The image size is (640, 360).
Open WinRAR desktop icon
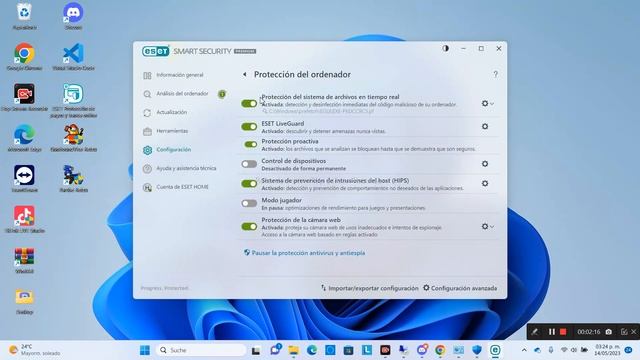(x=24, y=260)
